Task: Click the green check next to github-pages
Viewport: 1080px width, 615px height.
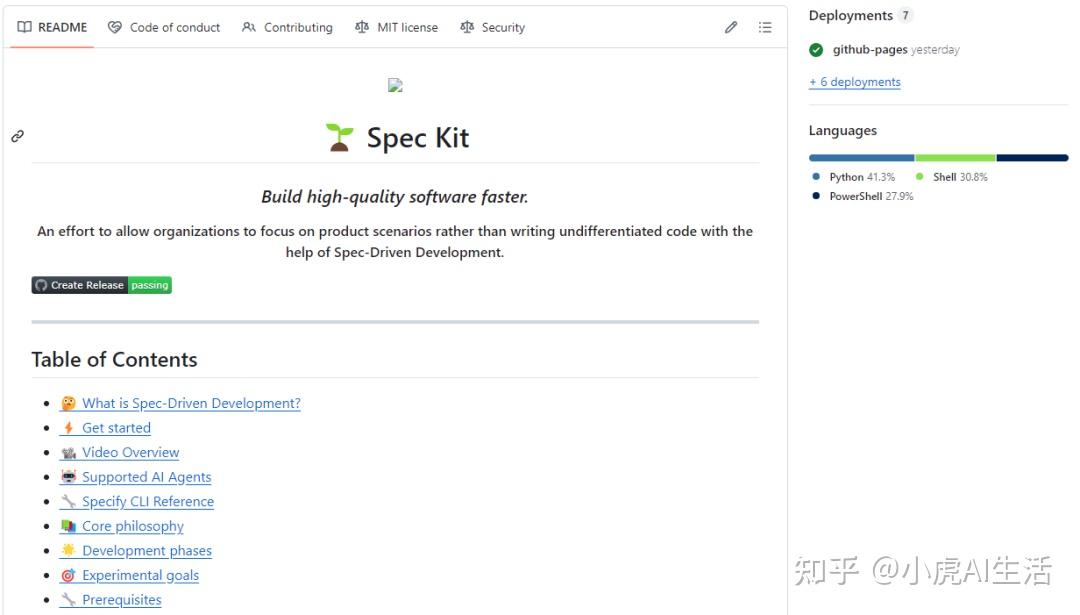Action: point(817,48)
